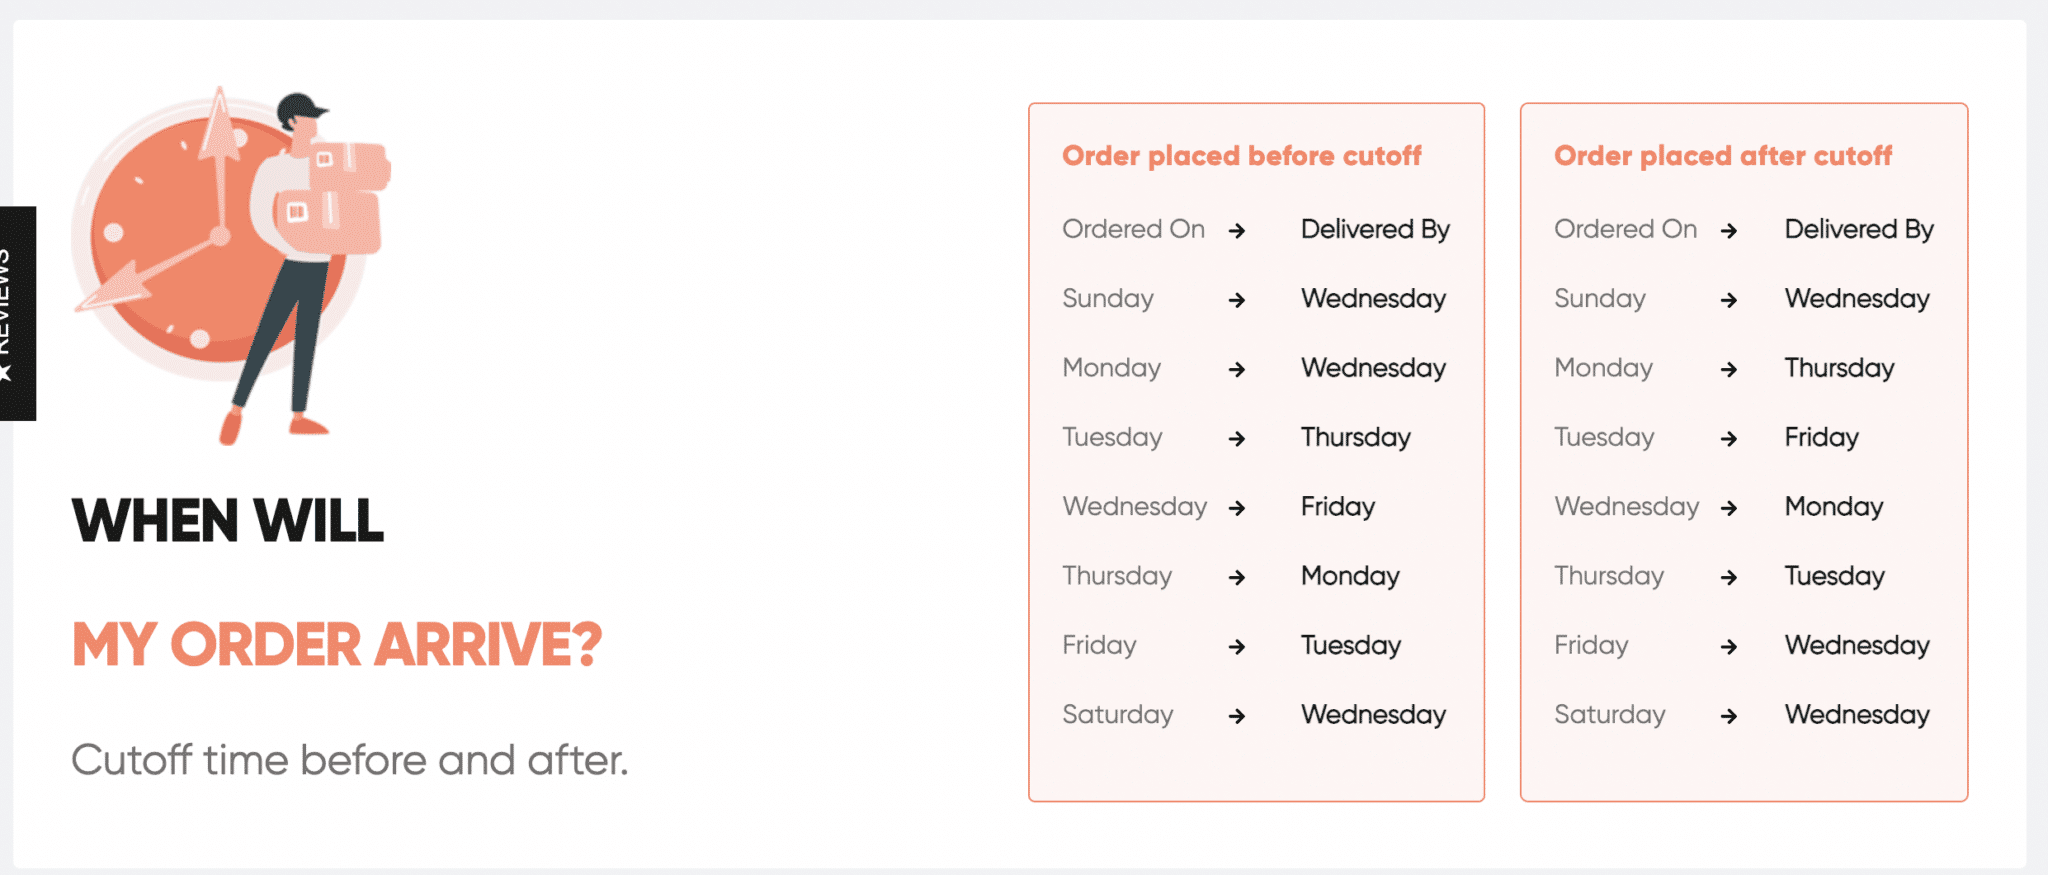Select the 'Order placed before cutoff' heading

(1243, 156)
